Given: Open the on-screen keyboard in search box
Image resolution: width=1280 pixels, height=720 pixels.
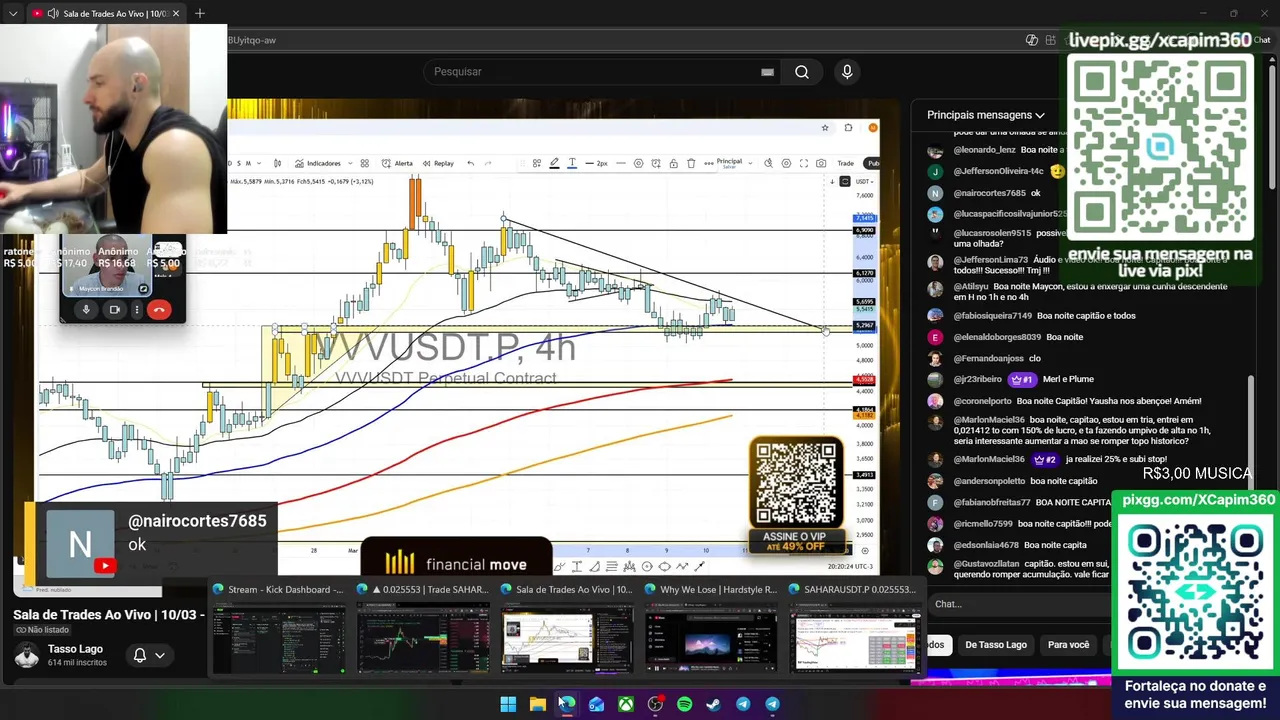Looking at the screenshot, I should 767,72.
